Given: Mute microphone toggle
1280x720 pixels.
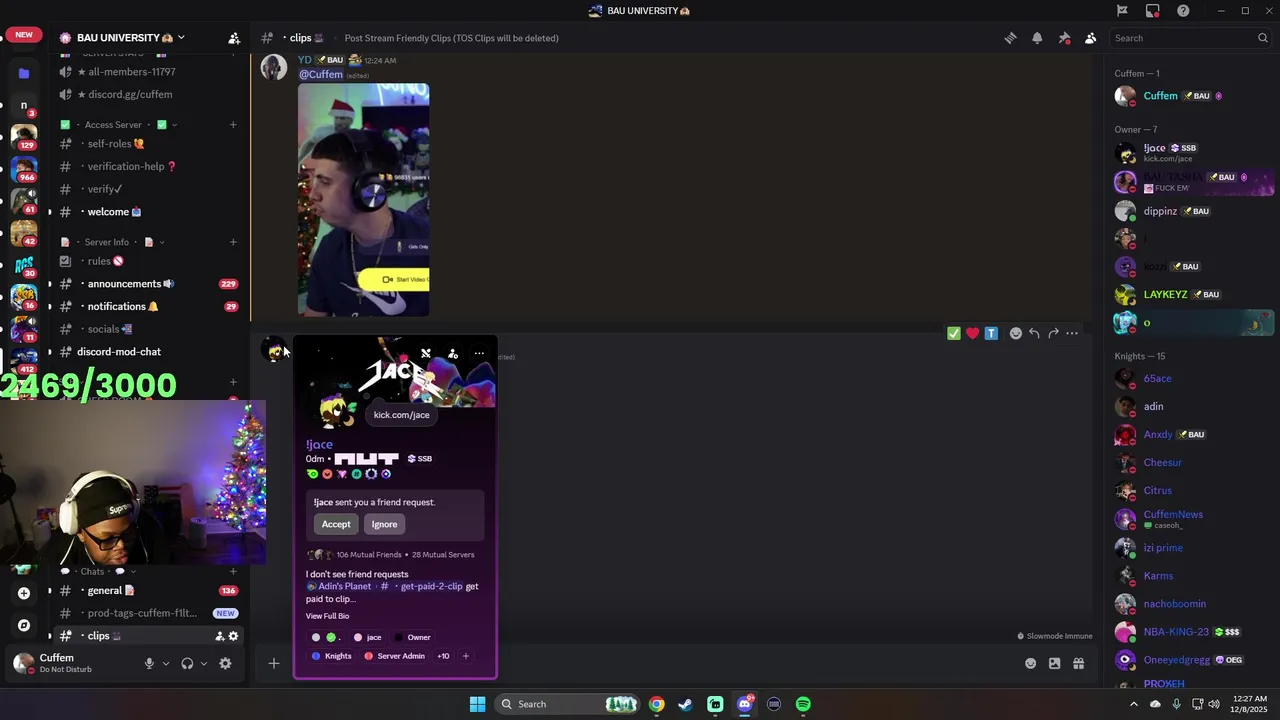Looking at the screenshot, I should coord(149,663).
